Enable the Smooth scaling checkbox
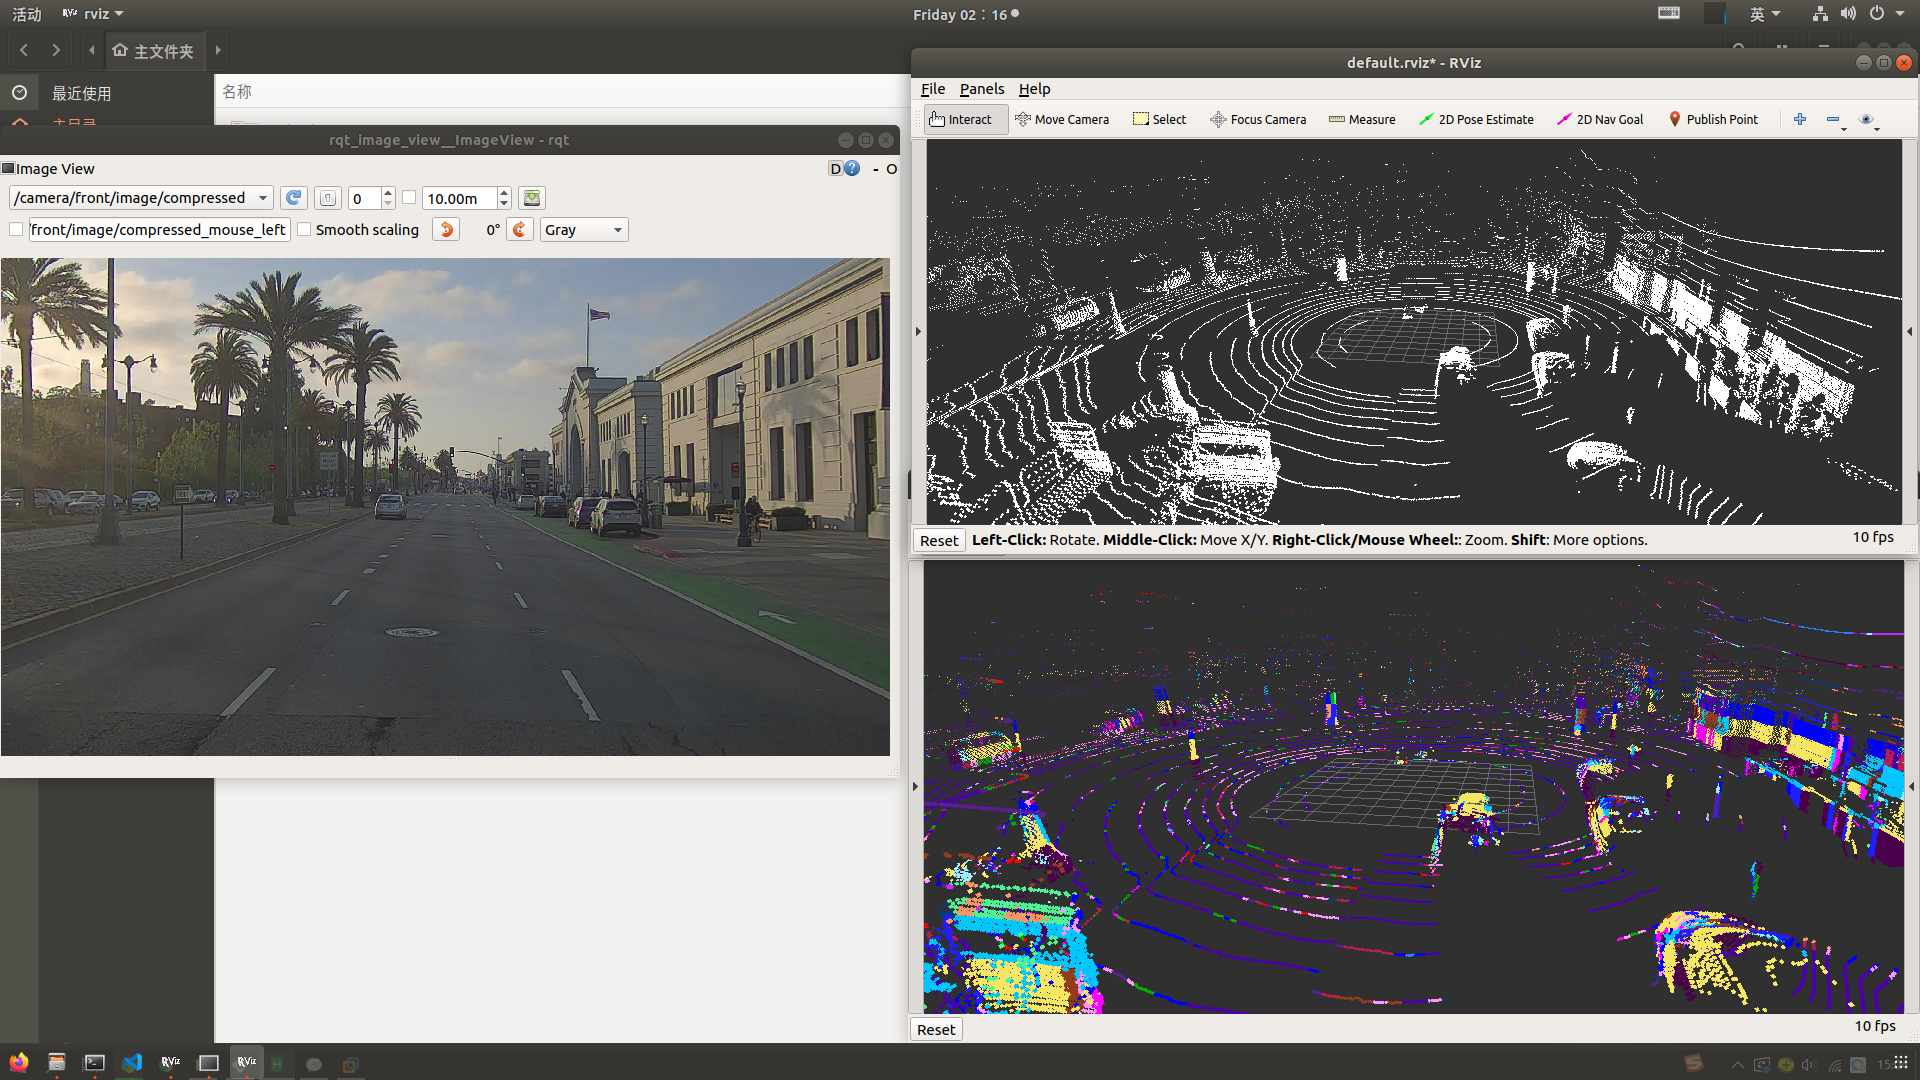Image resolution: width=1920 pixels, height=1080 pixels. [305, 230]
